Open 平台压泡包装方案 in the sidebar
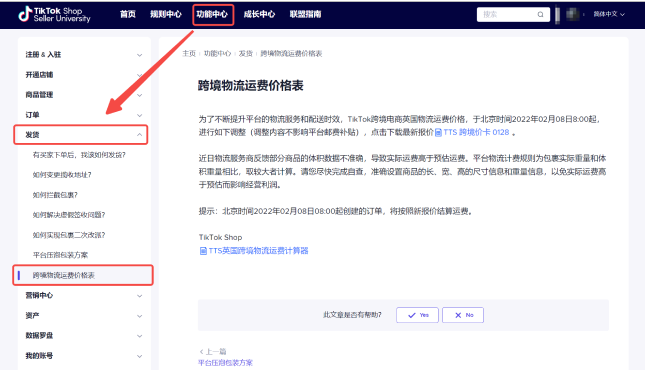 tap(60, 255)
